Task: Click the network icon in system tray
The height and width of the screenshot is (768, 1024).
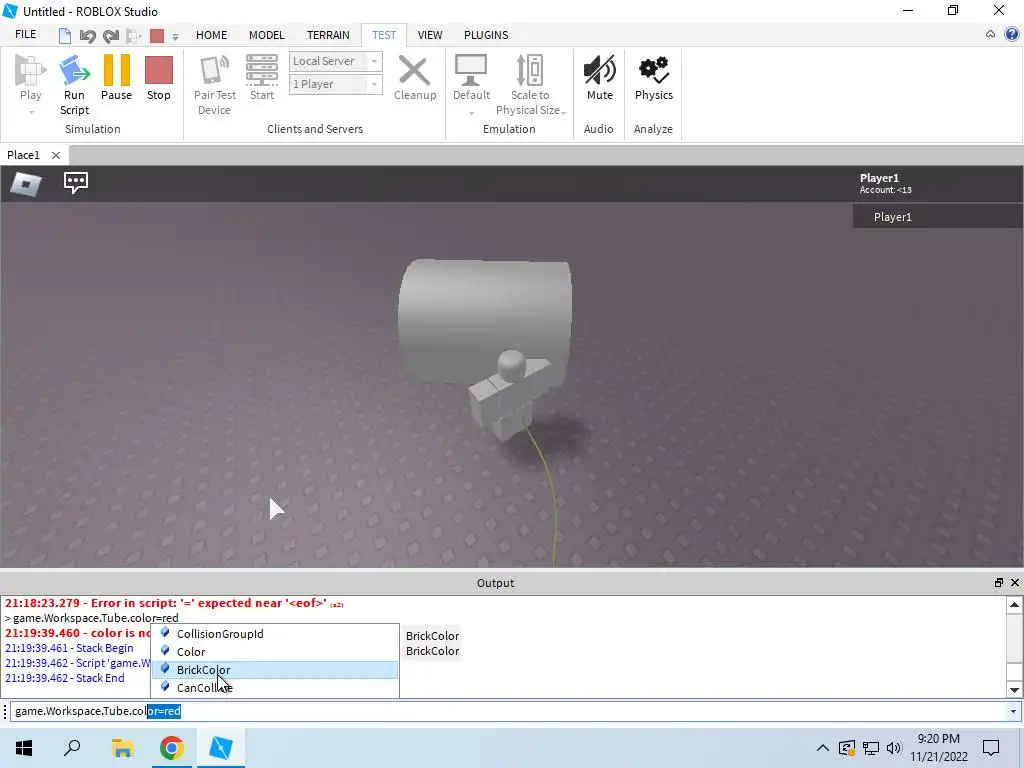Action: (x=871, y=748)
